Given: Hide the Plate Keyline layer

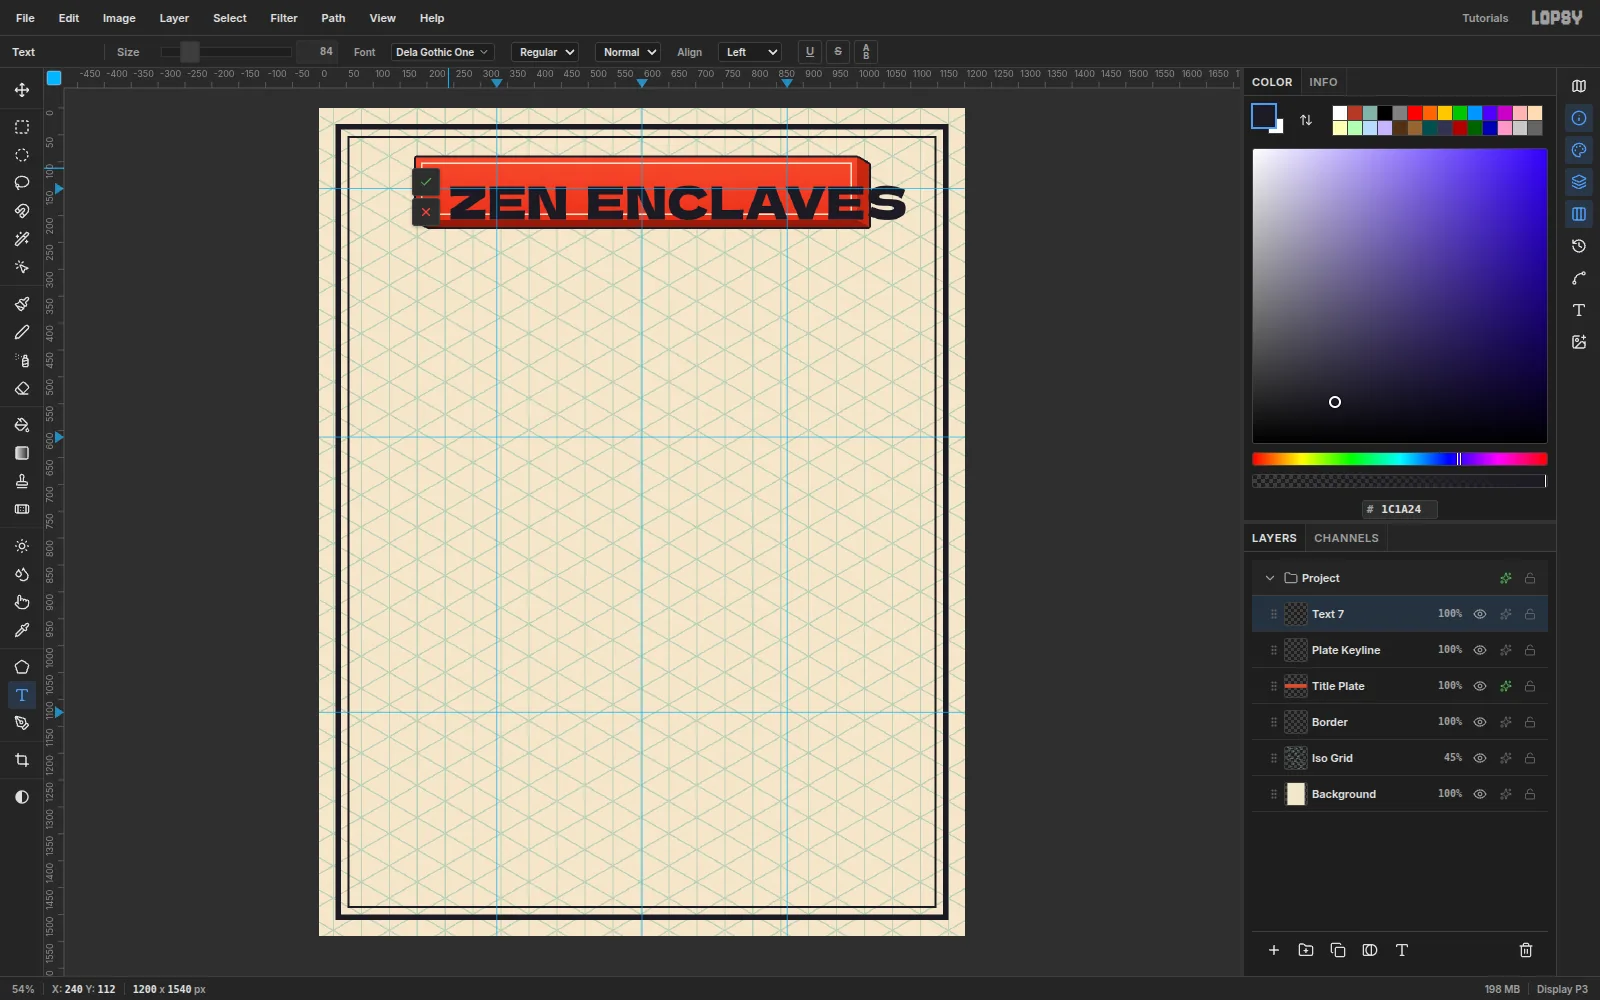Looking at the screenshot, I should (x=1480, y=650).
